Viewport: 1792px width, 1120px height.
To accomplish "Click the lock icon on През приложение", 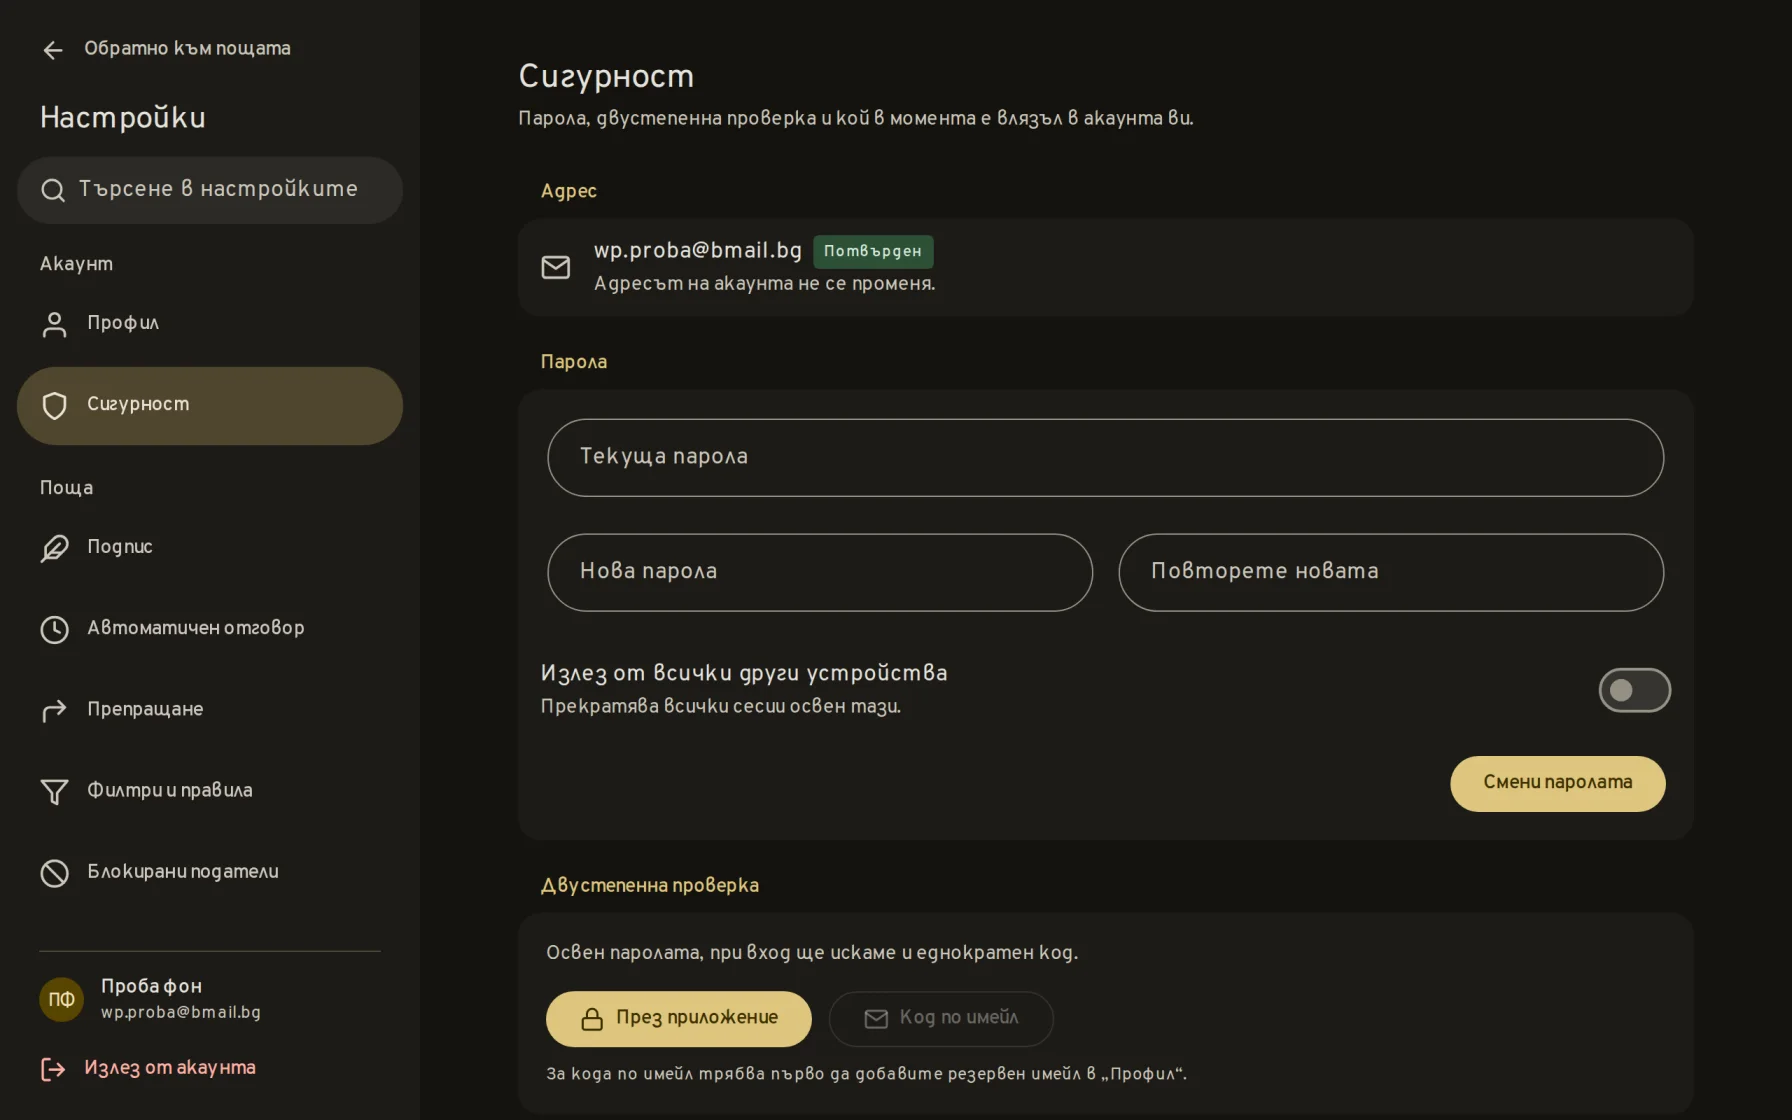I will pyautogui.click(x=592, y=1019).
